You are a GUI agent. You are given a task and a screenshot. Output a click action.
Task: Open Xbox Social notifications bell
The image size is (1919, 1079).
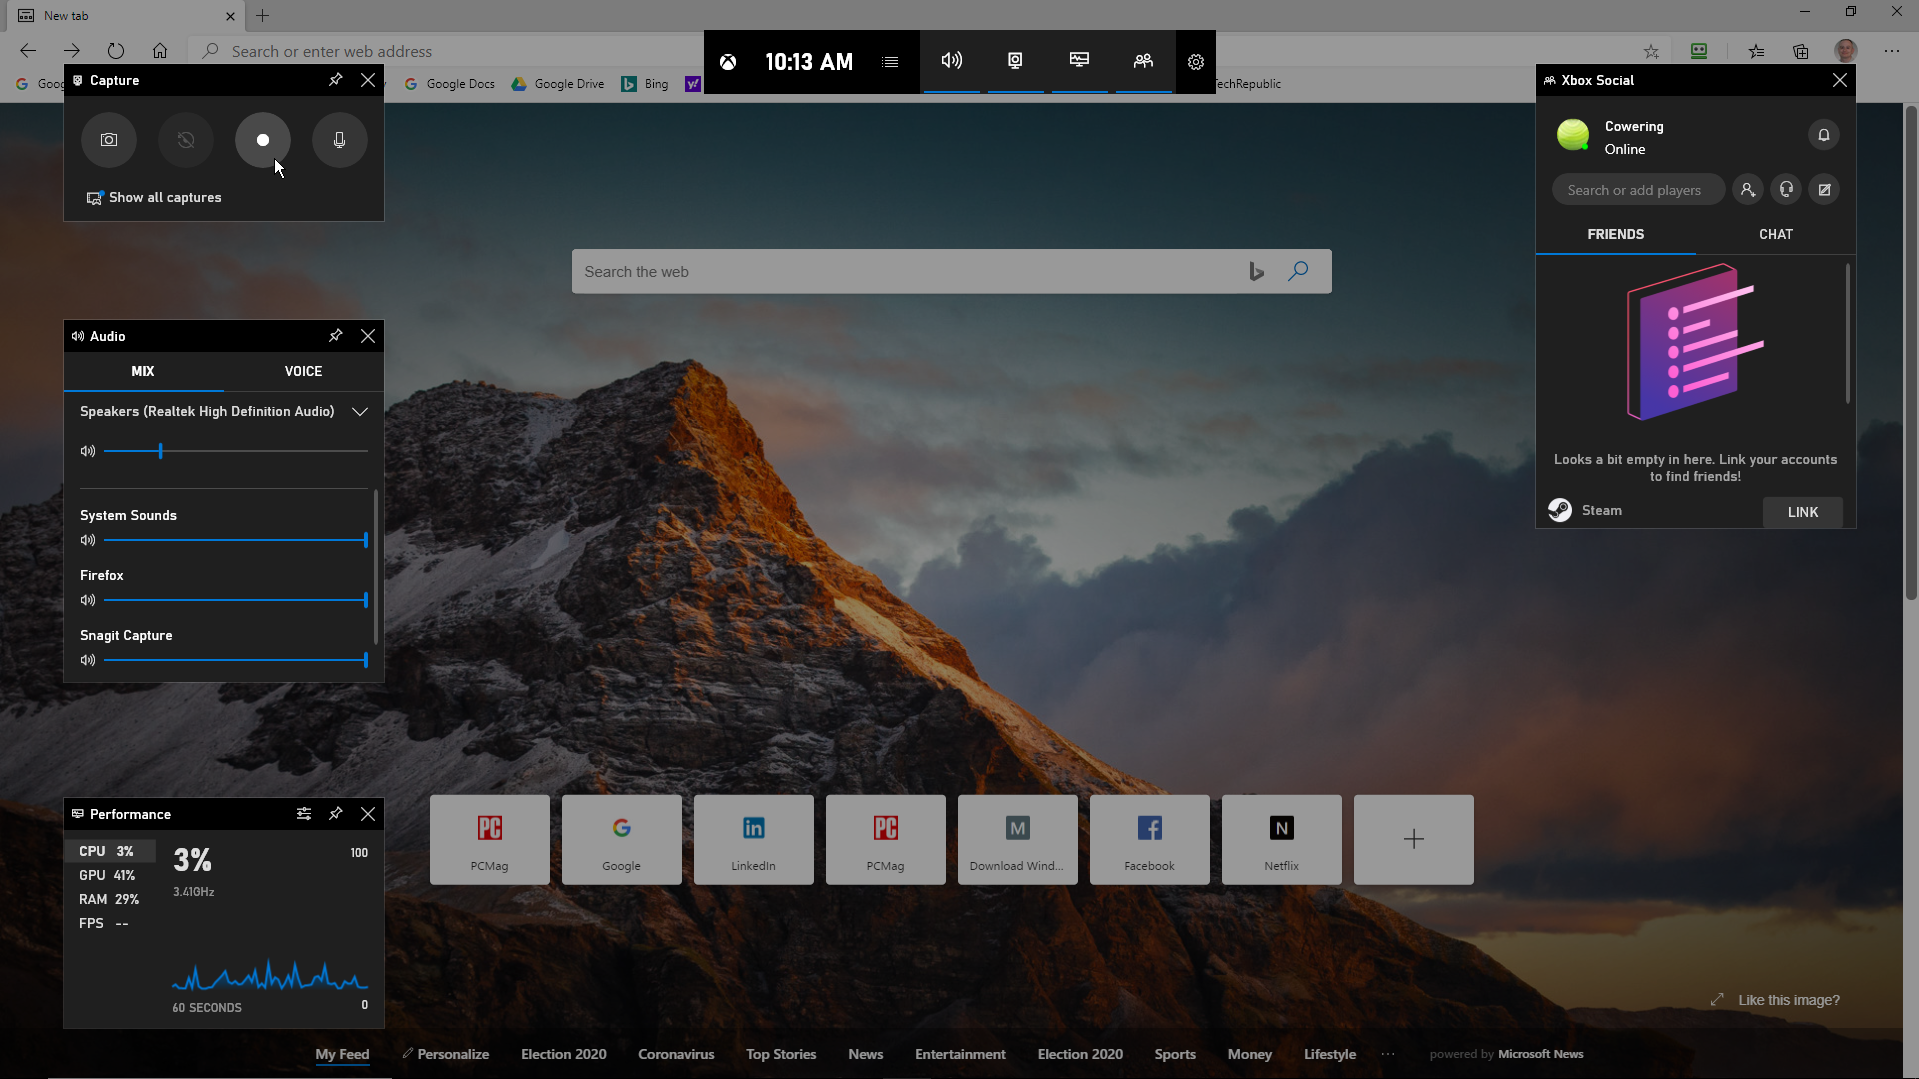click(x=1823, y=135)
